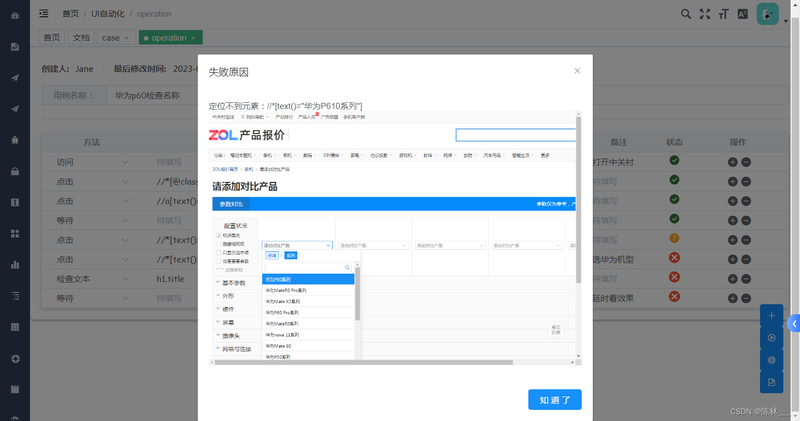800x421 pixels.
Task: Toggle the 隐藏相同项 checkbox in the snapshot
Action: click(x=219, y=244)
